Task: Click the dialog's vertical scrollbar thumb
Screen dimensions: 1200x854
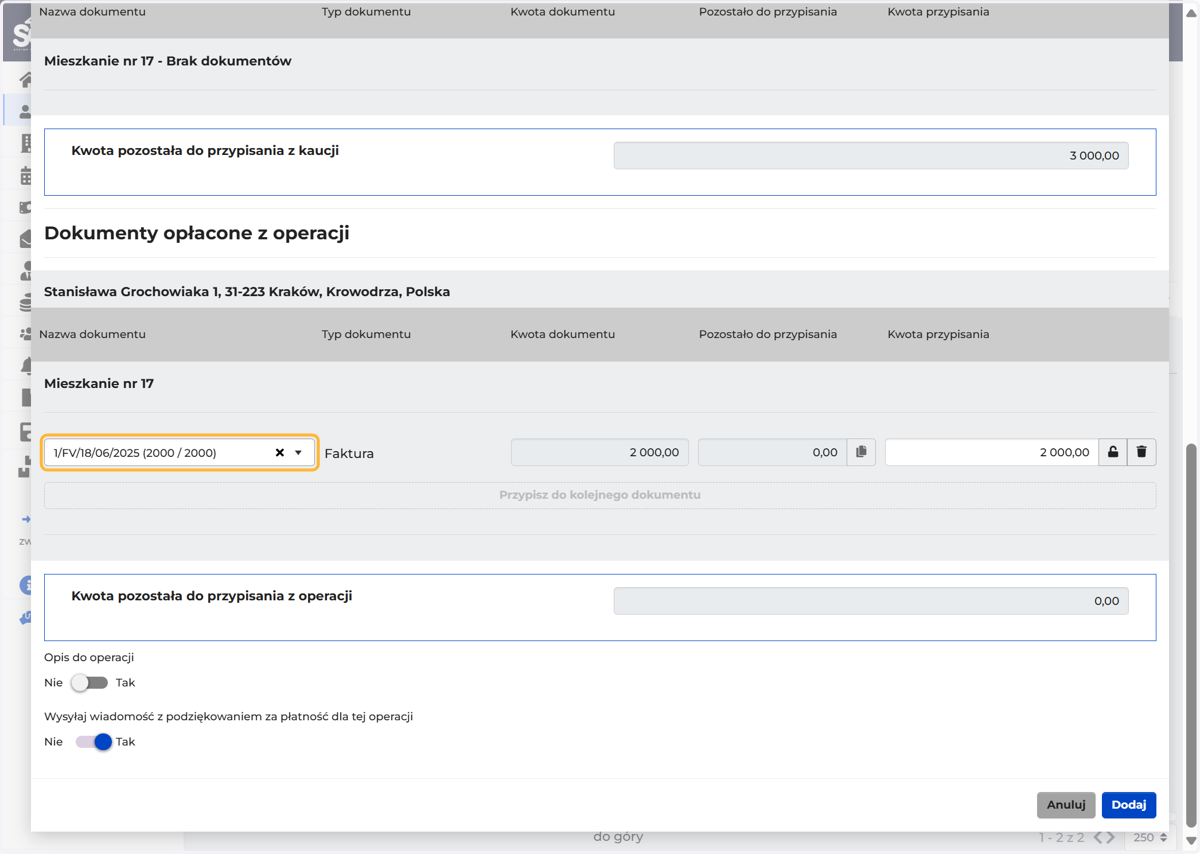Action: tap(1191, 635)
